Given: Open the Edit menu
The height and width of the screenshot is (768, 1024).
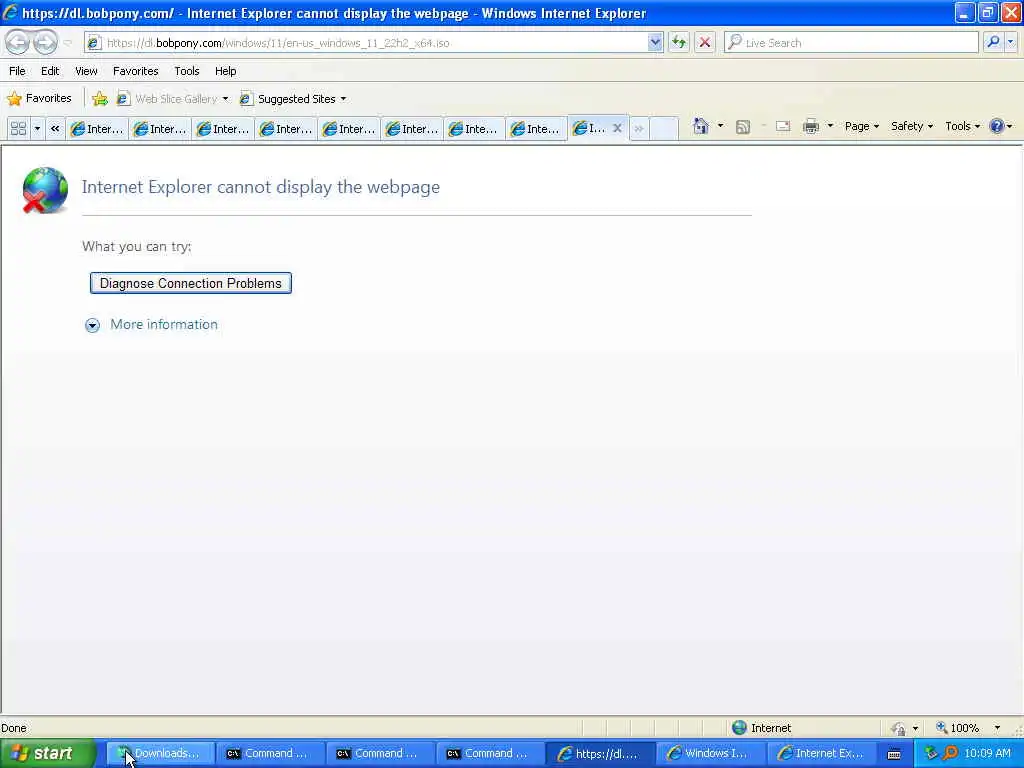Looking at the screenshot, I should [50, 71].
